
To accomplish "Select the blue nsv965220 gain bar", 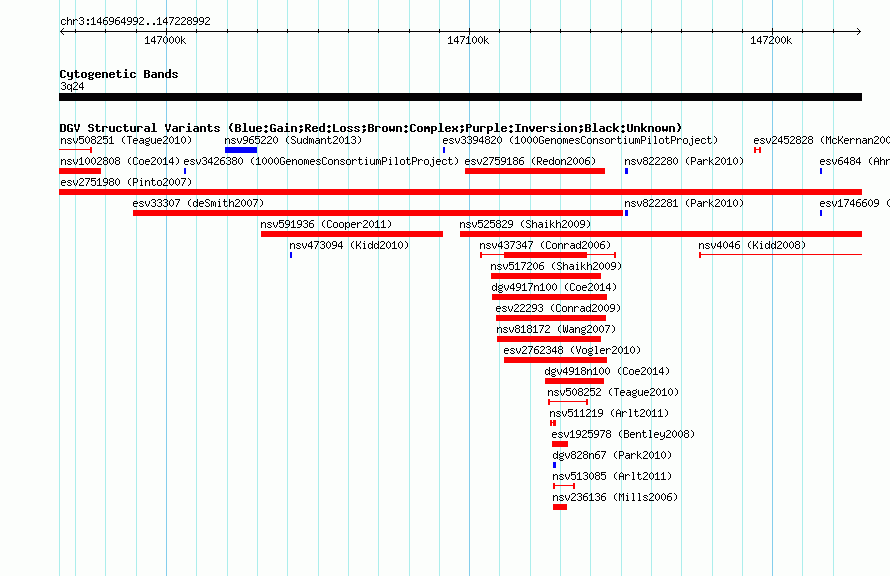I will 241,150.
